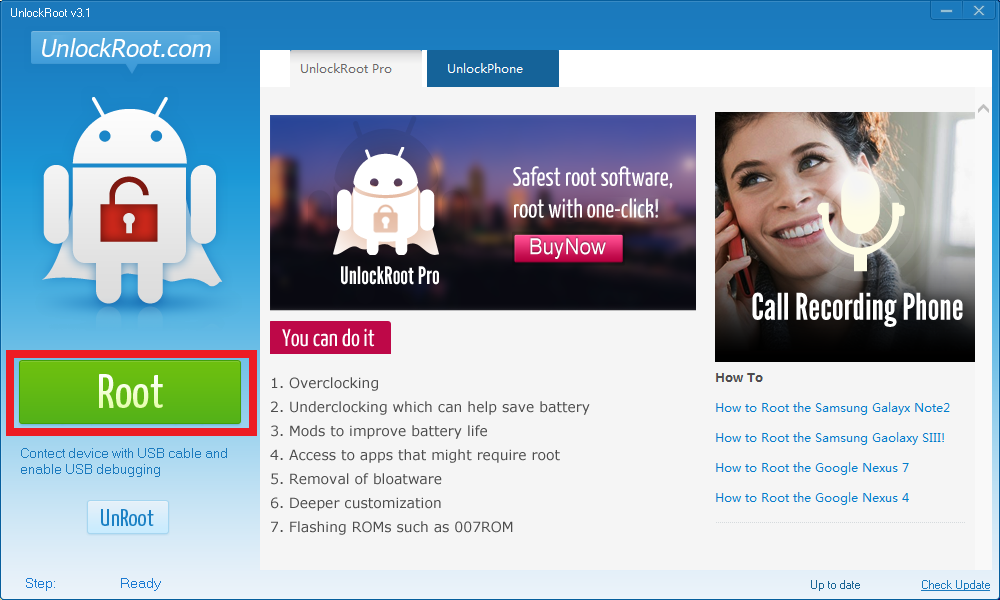Image resolution: width=1000 pixels, height=600 pixels.
Task: Open the UnlockRoot Pro banner ad
Action: click(x=483, y=212)
